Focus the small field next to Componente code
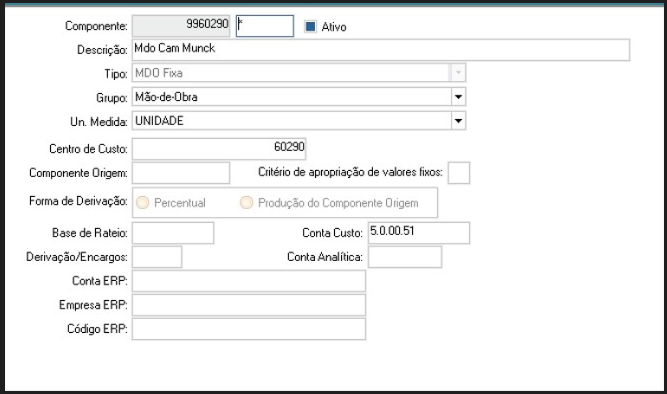 (x=265, y=26)
